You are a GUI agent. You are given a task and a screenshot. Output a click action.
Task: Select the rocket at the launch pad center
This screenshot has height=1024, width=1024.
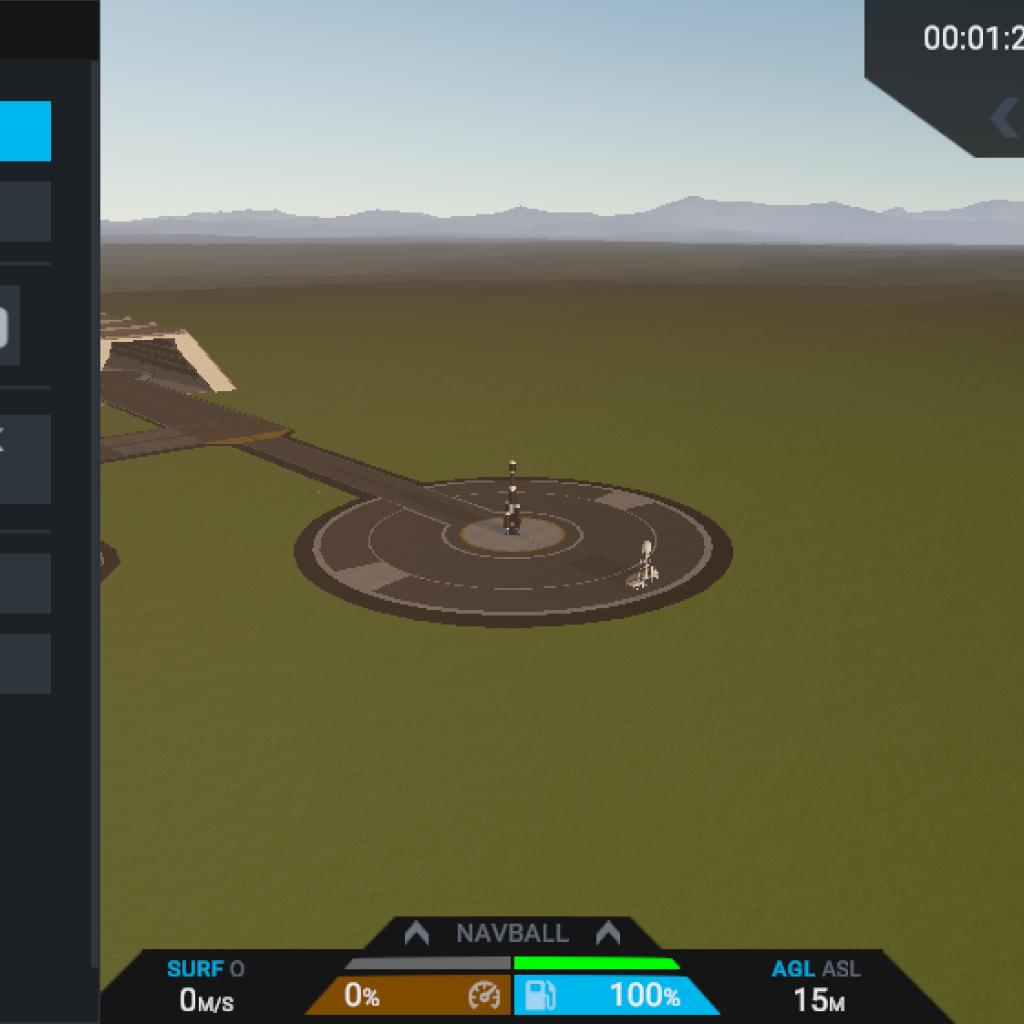(512, 498)
